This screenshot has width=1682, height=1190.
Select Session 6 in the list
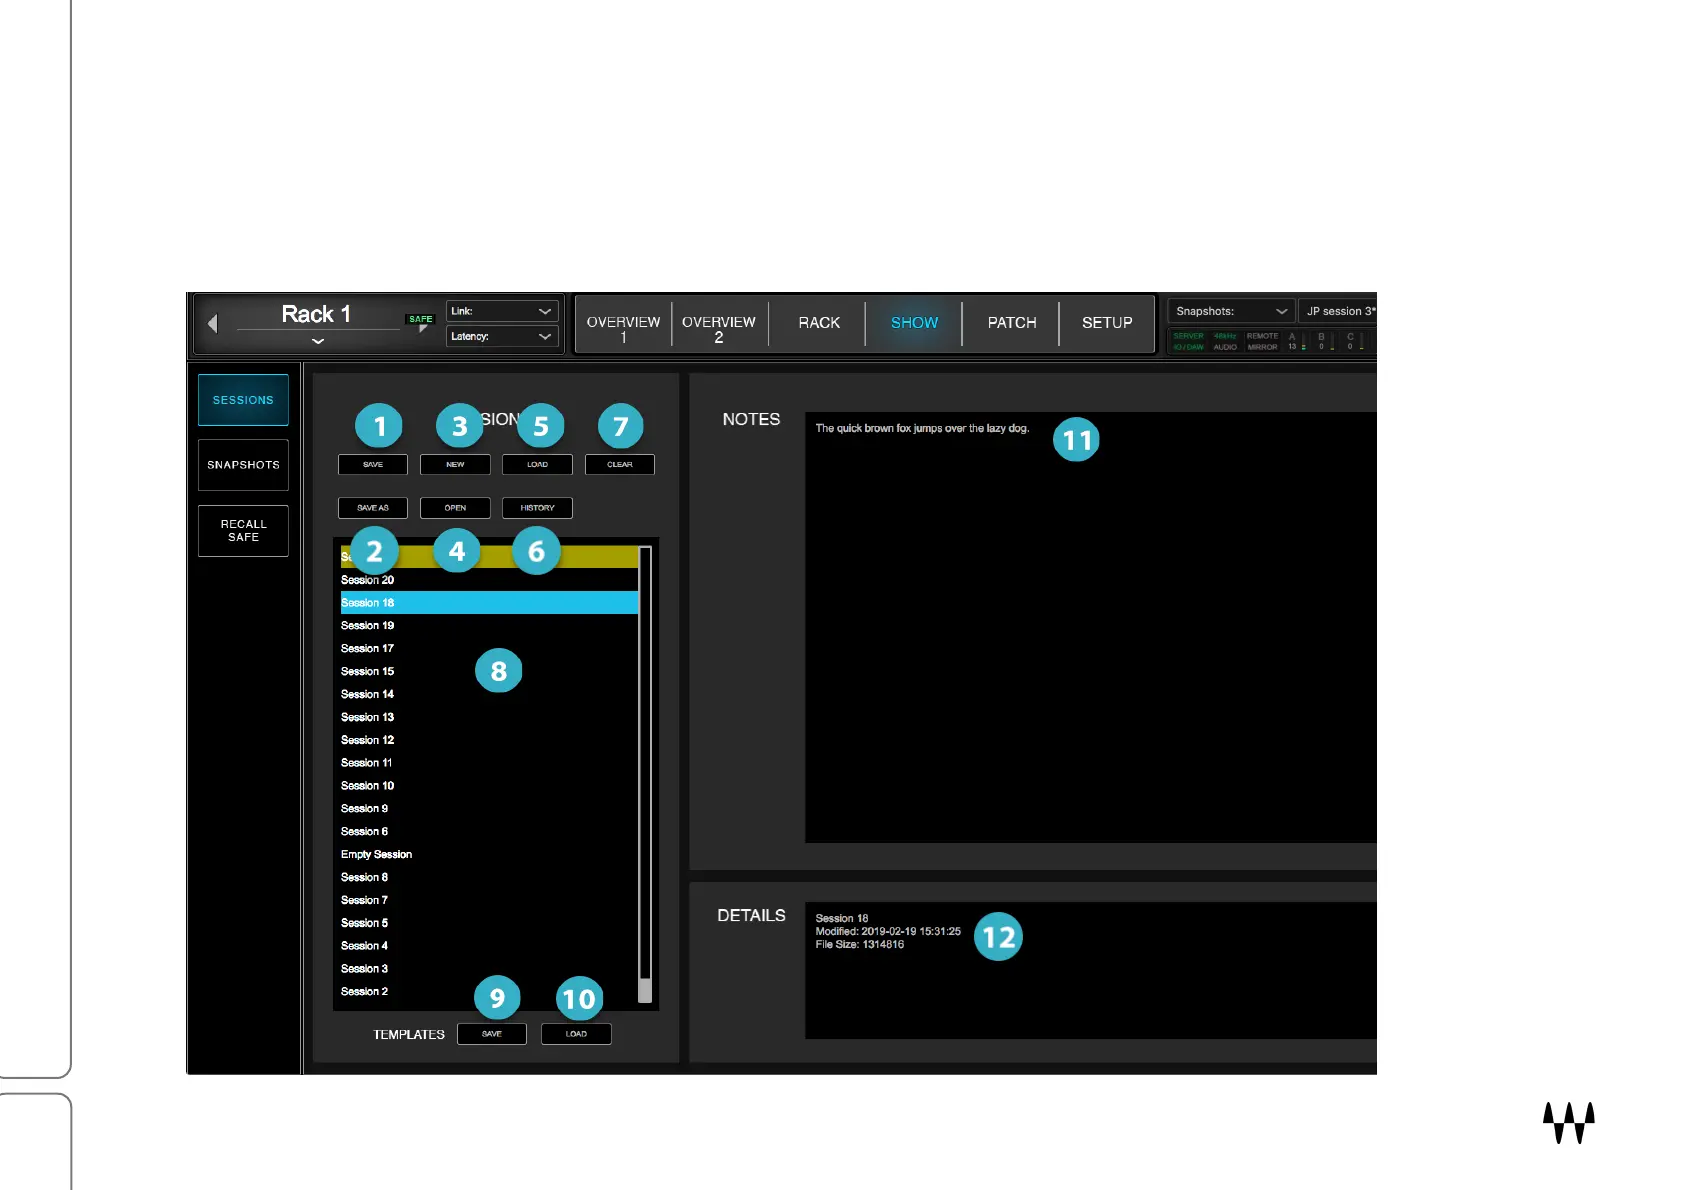click(x=489, y=832)
